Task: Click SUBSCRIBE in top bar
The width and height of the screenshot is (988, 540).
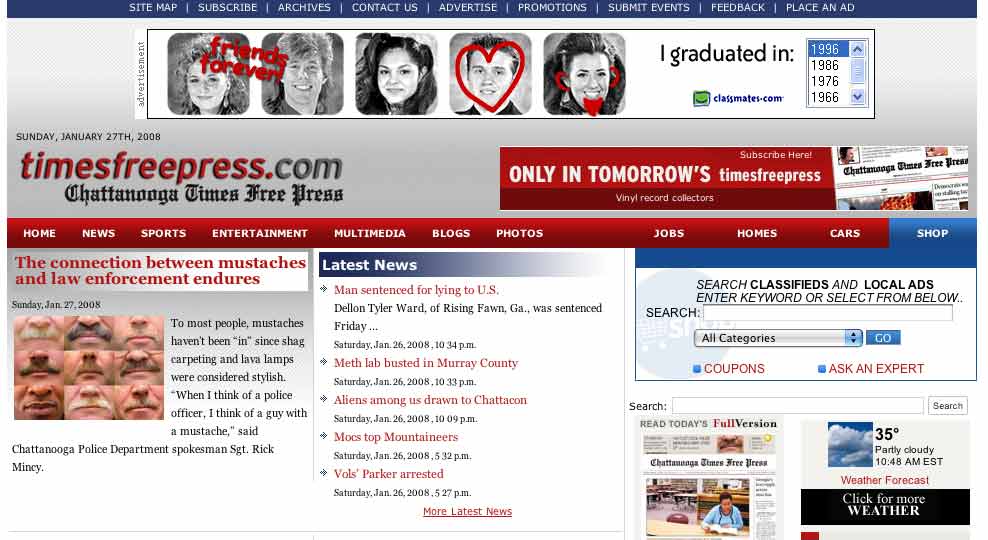Action: click(227, 8)
